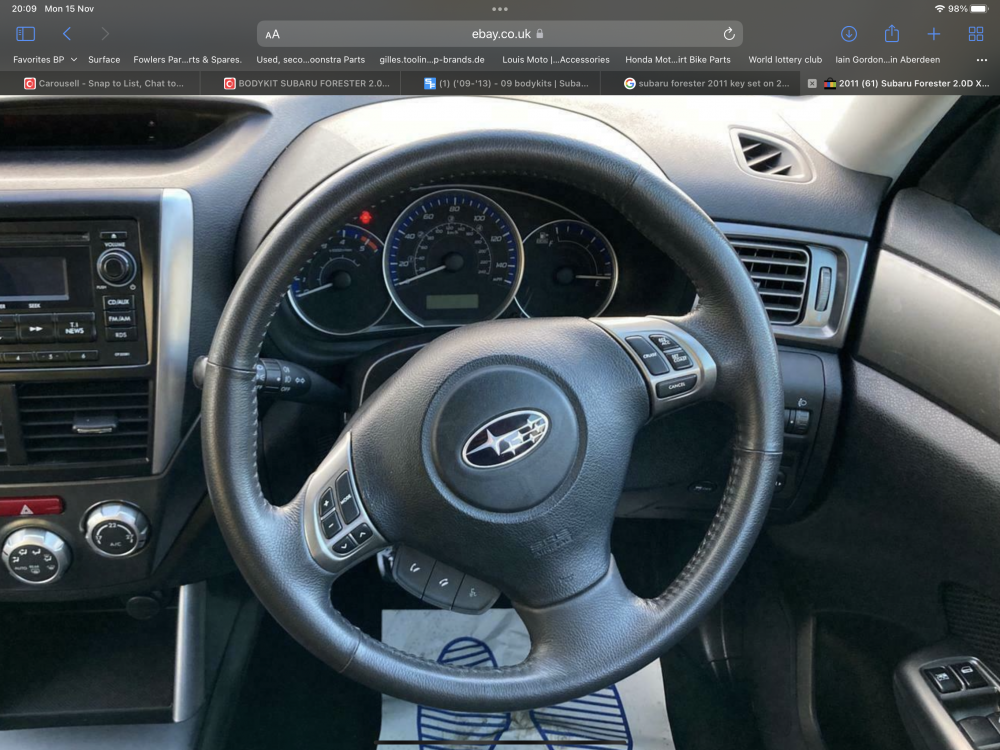This screenshot has height=750, width=1000.
Task: Show the tab overview grid
Action: [x=976, y=34]
